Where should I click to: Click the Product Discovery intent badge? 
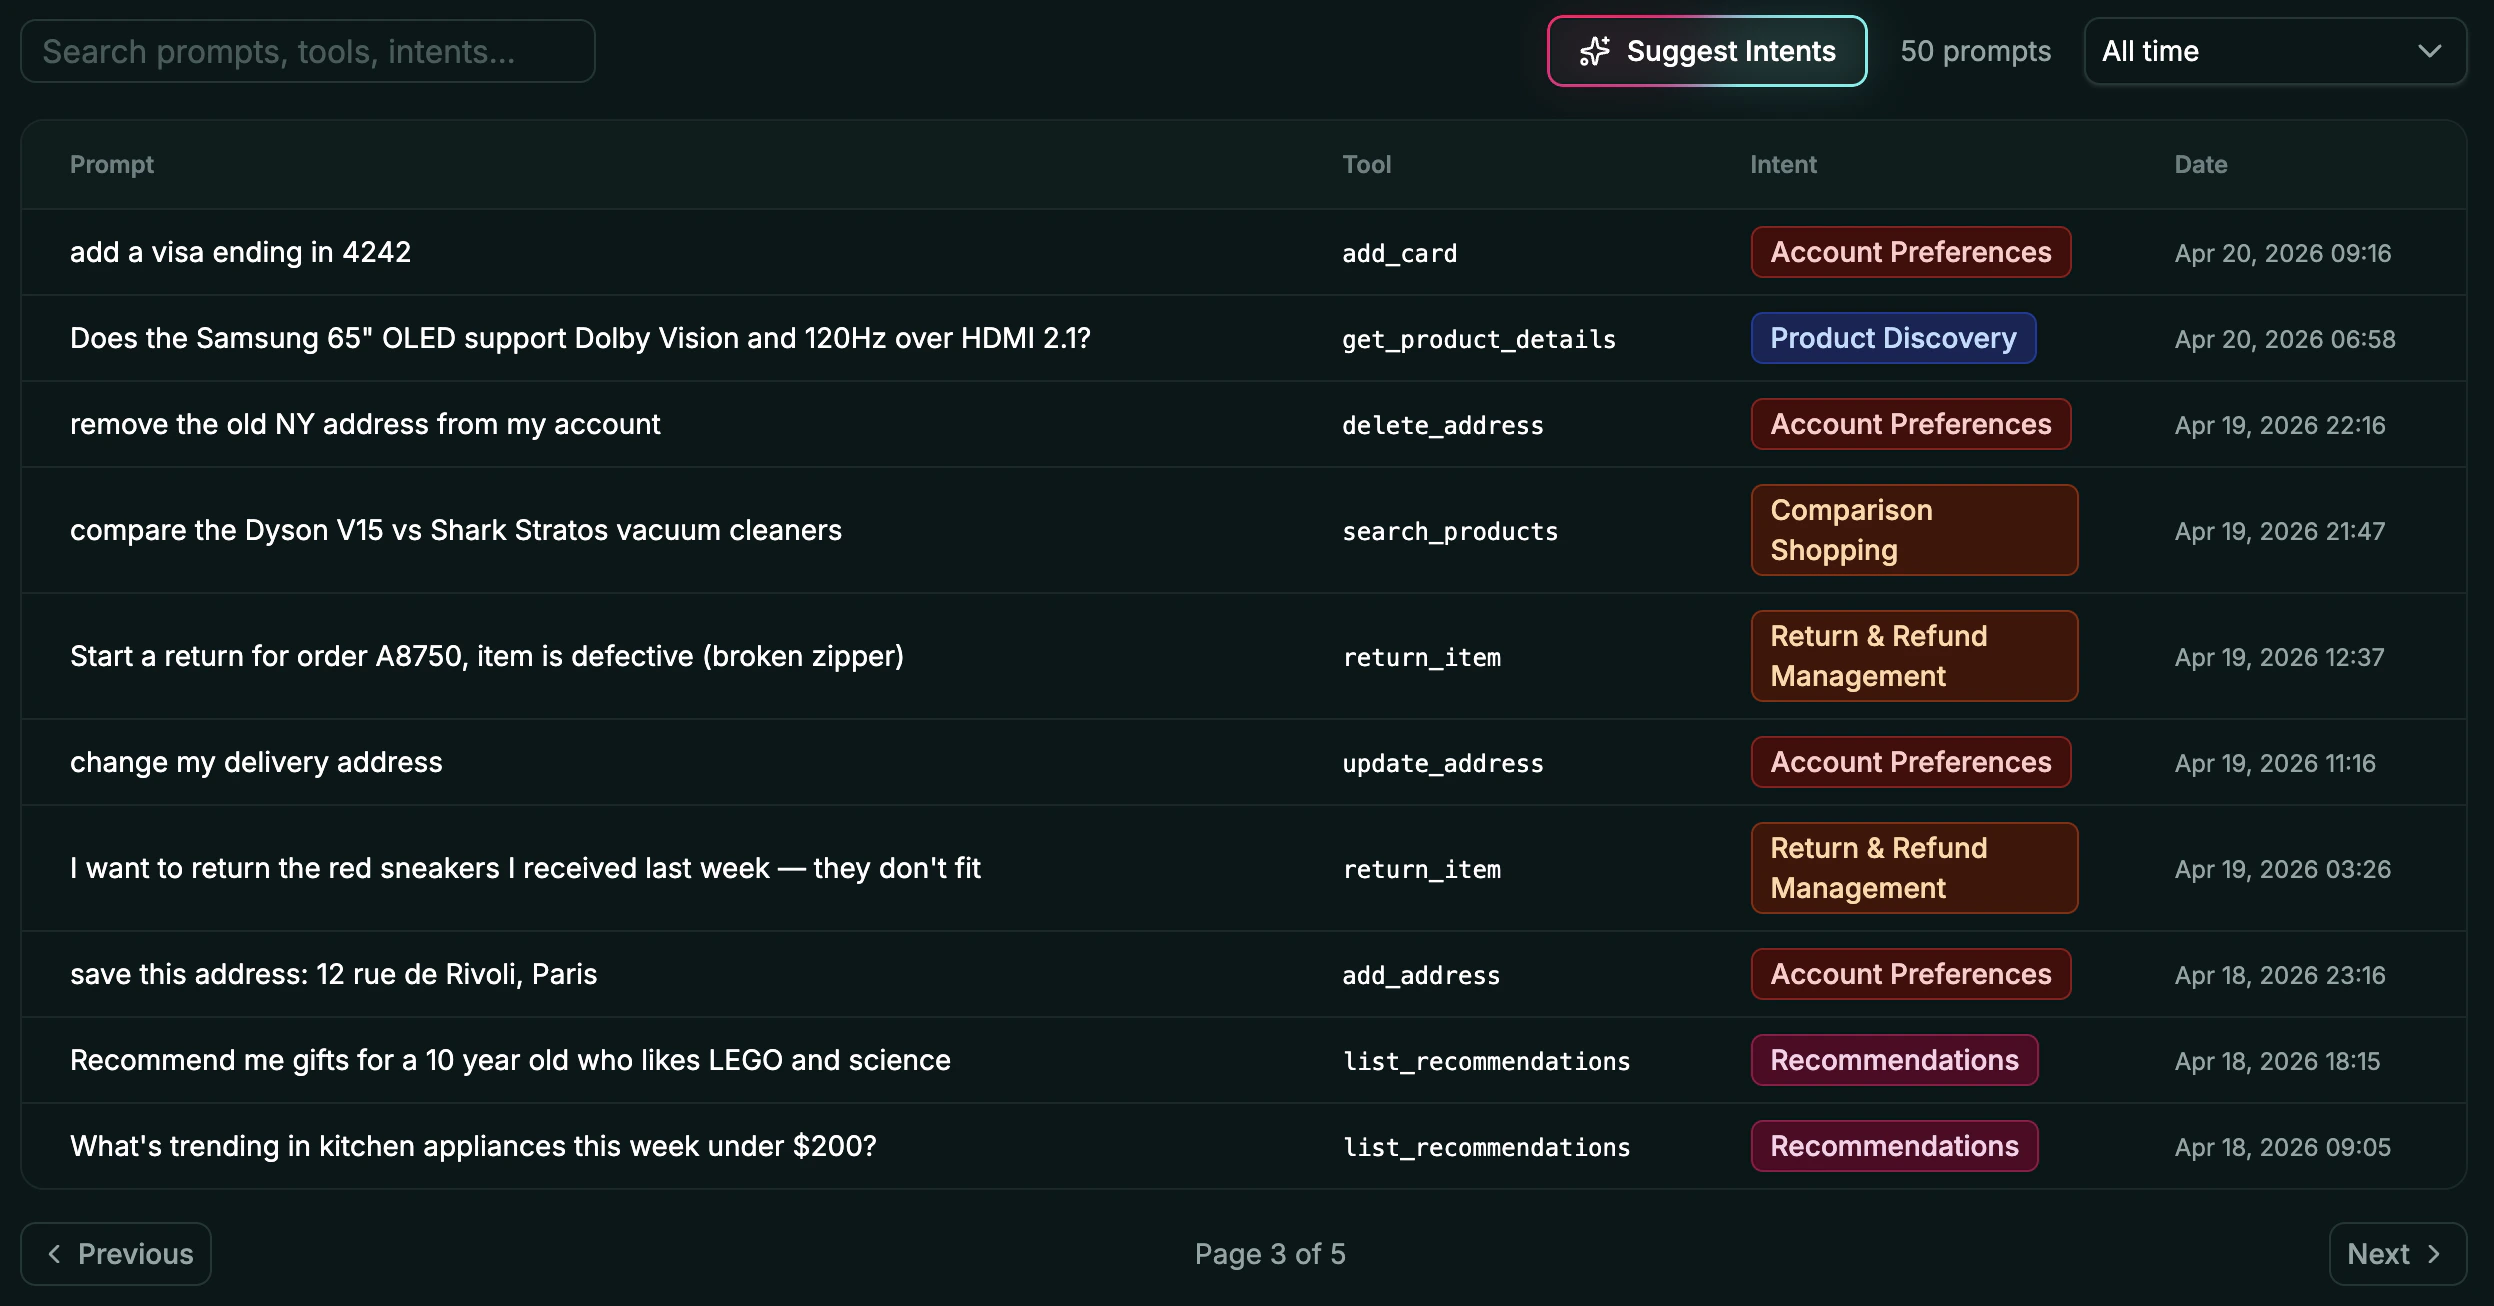coord(1893,338)
